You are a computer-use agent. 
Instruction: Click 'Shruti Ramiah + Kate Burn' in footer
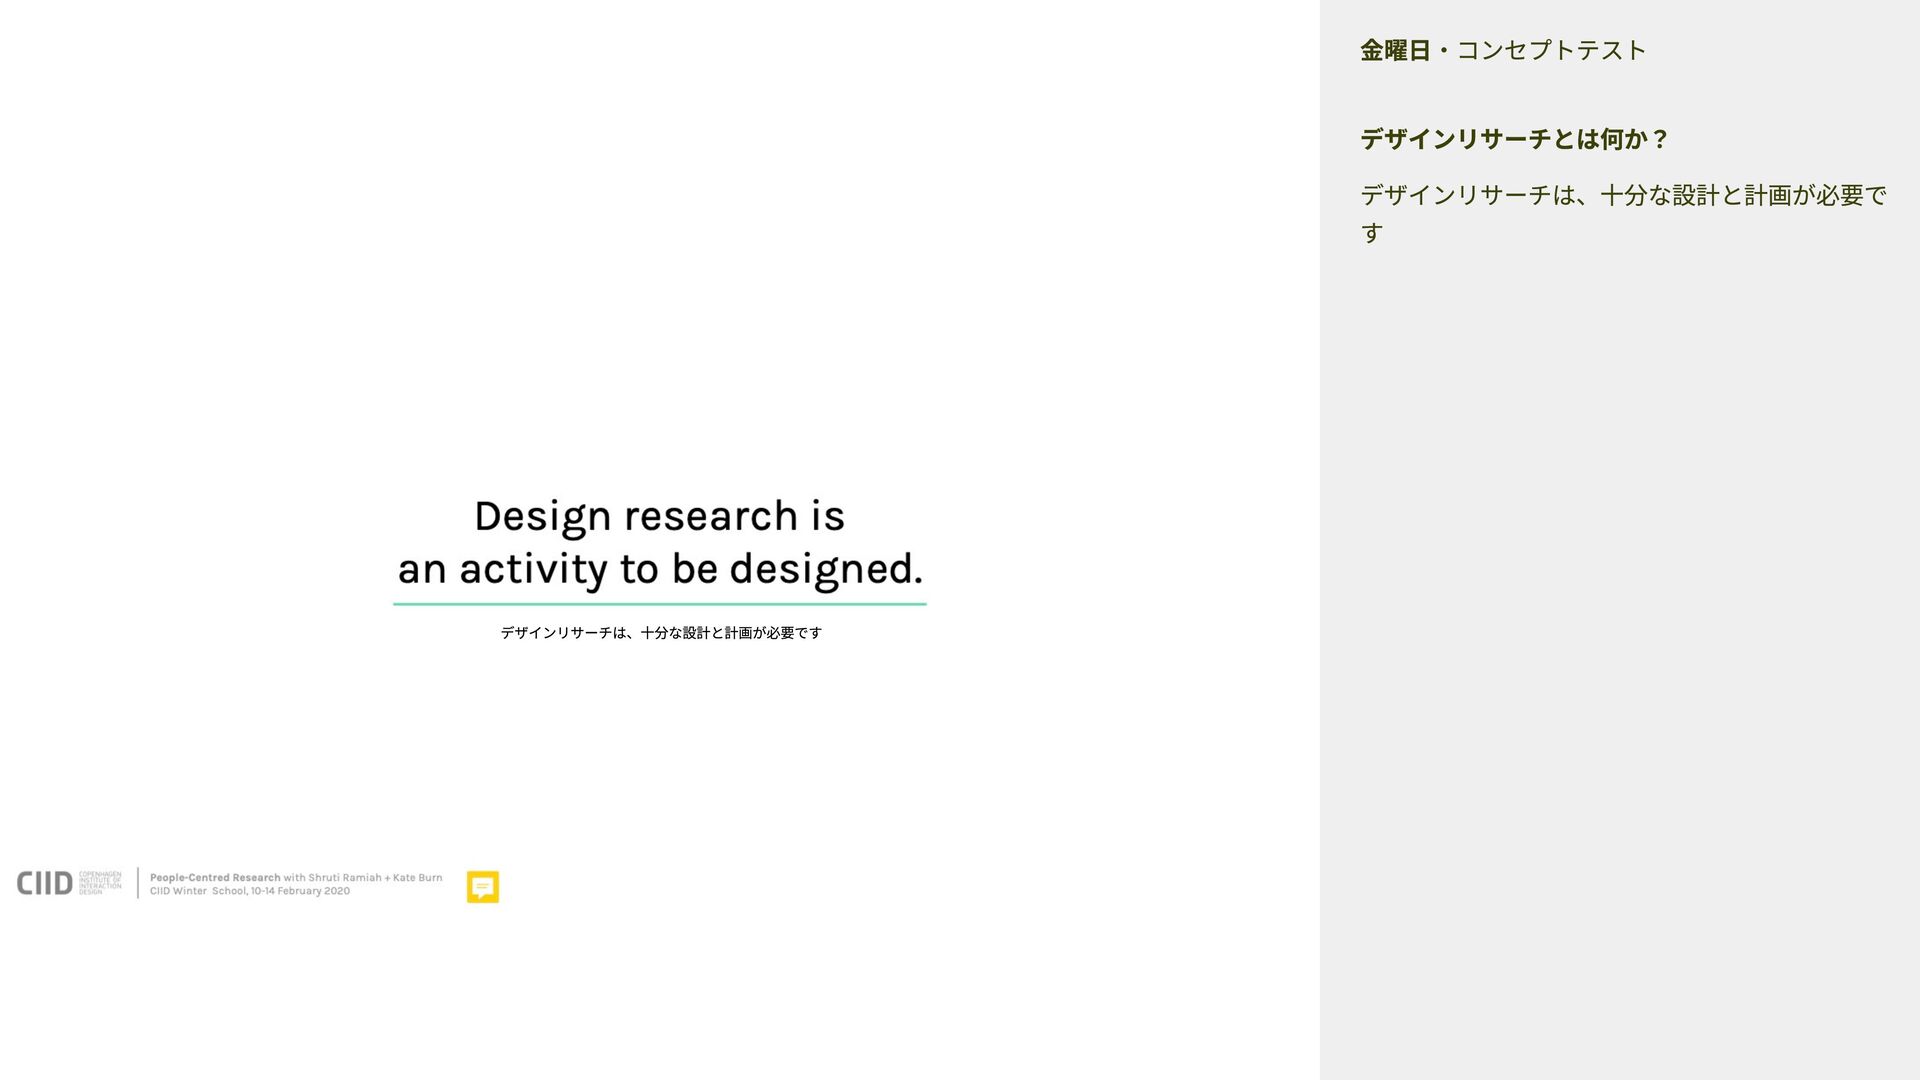pyautogui.click(x=375, y=878)
